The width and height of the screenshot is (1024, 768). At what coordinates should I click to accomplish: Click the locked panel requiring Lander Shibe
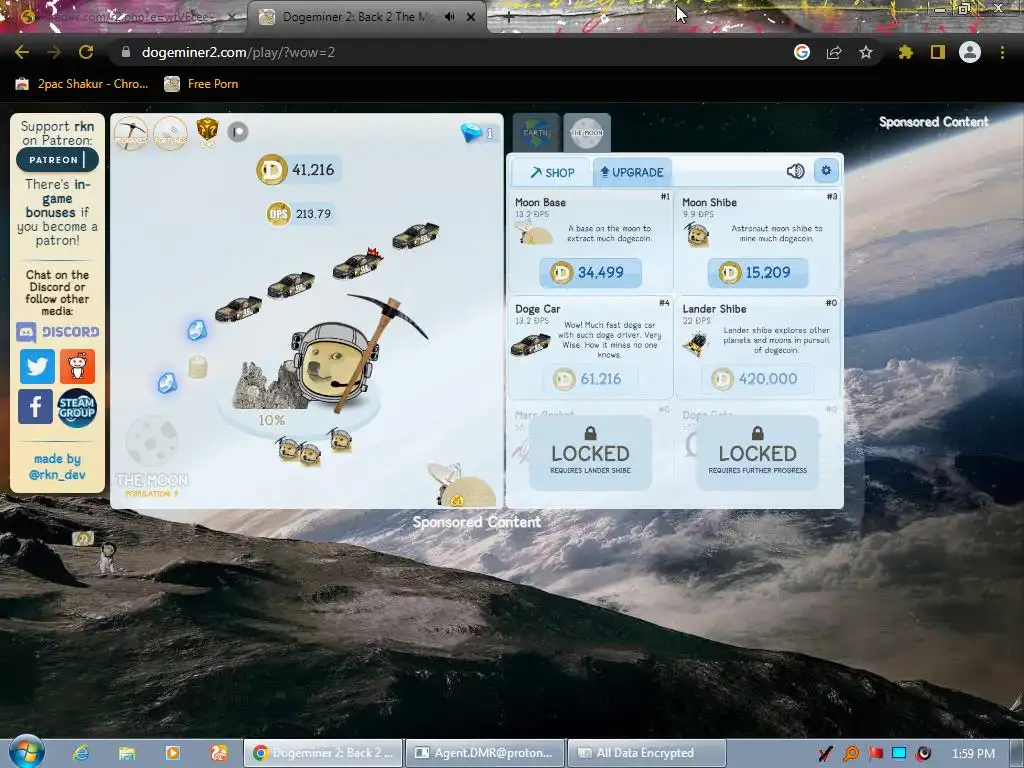(x=590, y=453)
